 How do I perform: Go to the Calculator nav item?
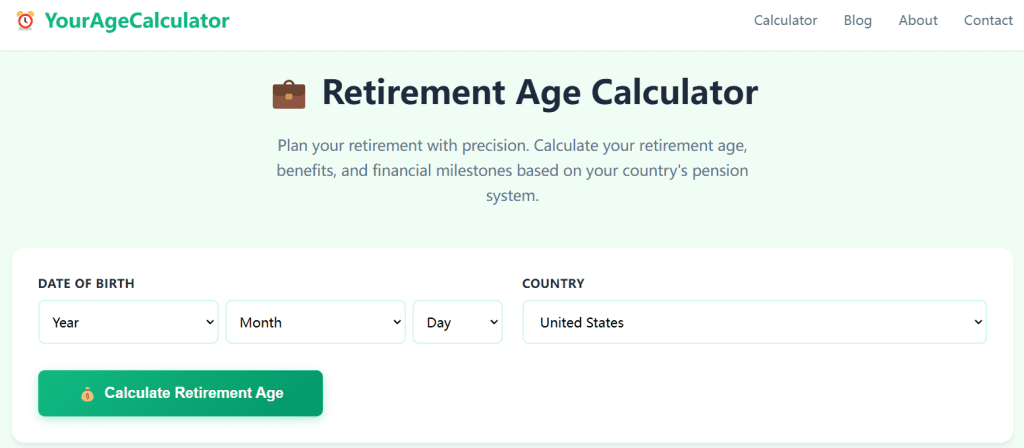(785, 20)
